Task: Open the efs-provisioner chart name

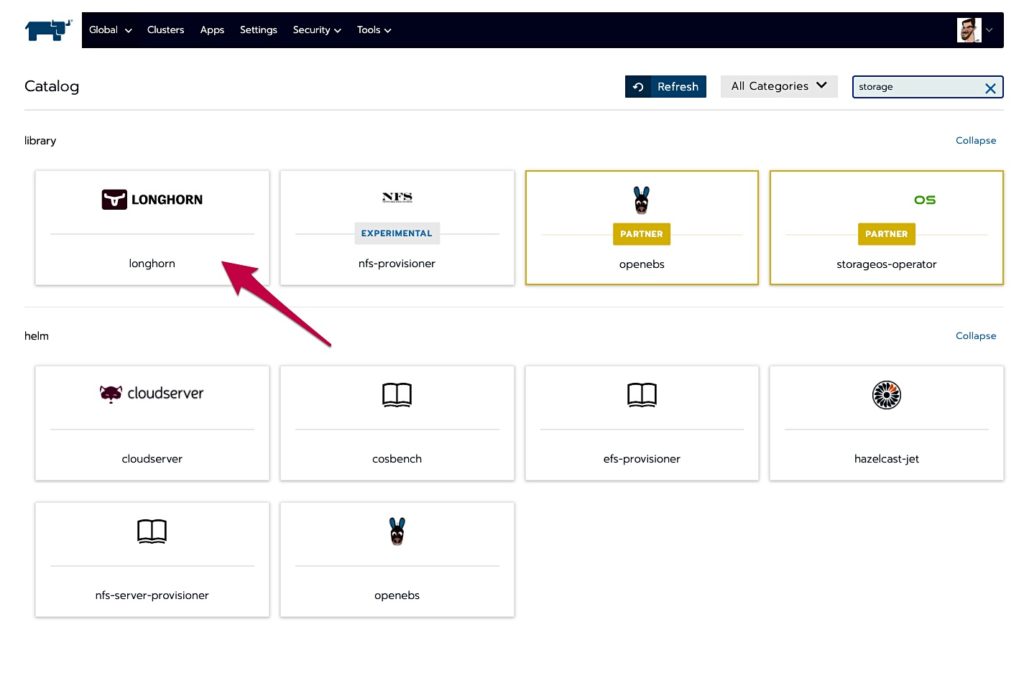Action: coord(641,458)
